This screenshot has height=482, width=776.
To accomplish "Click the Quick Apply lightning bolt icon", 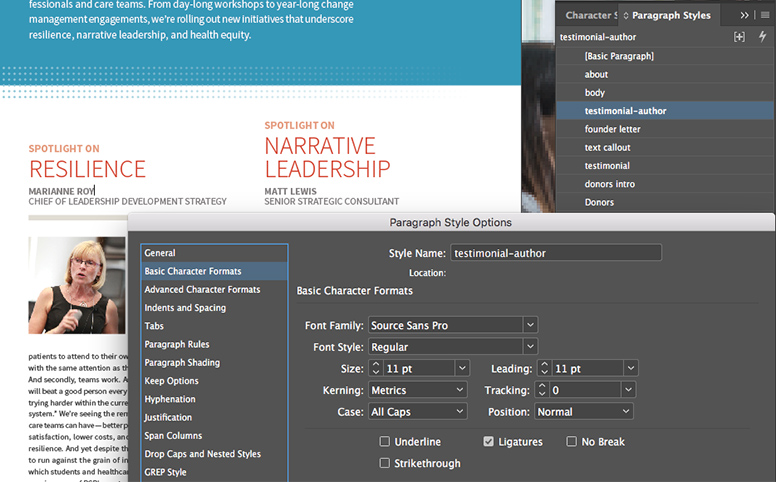I will pyautogui.click(x=763, y=36).
